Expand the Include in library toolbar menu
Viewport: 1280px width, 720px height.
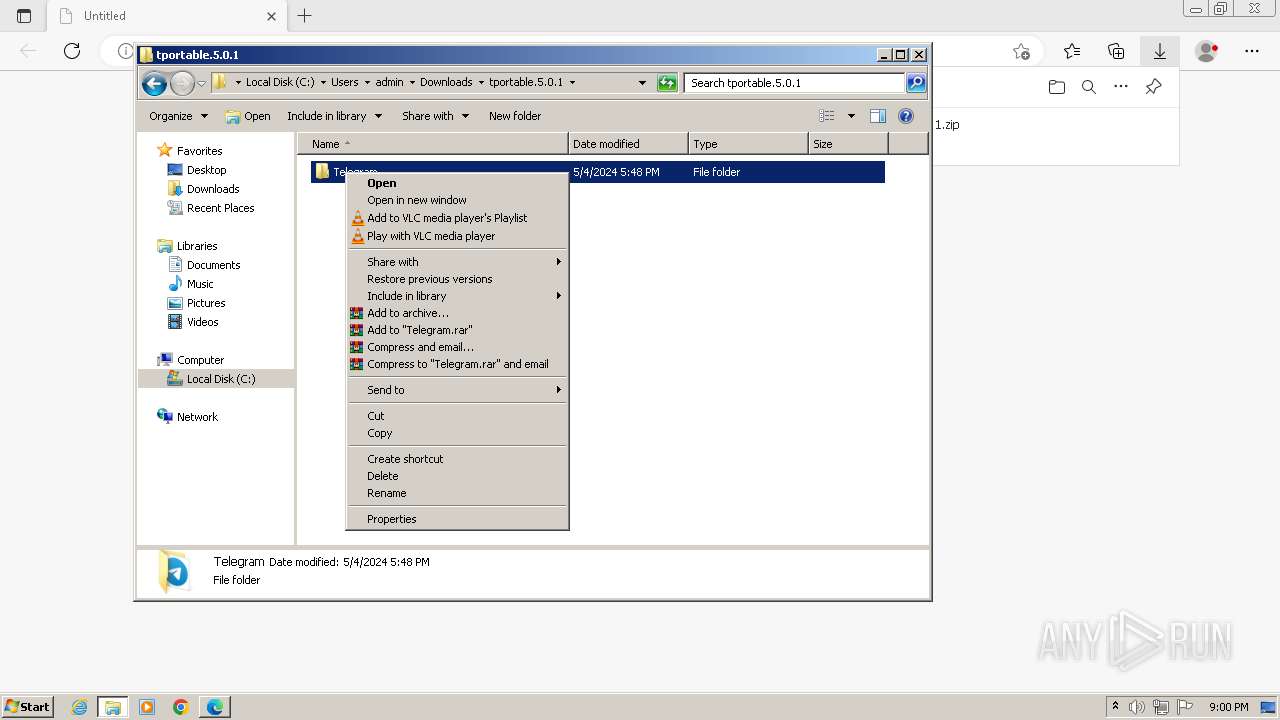(x=334, y=116)
